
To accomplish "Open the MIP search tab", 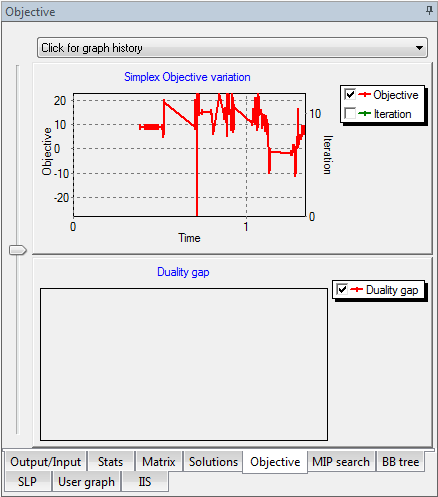I will pyautogui.click(x=341, y=462).
